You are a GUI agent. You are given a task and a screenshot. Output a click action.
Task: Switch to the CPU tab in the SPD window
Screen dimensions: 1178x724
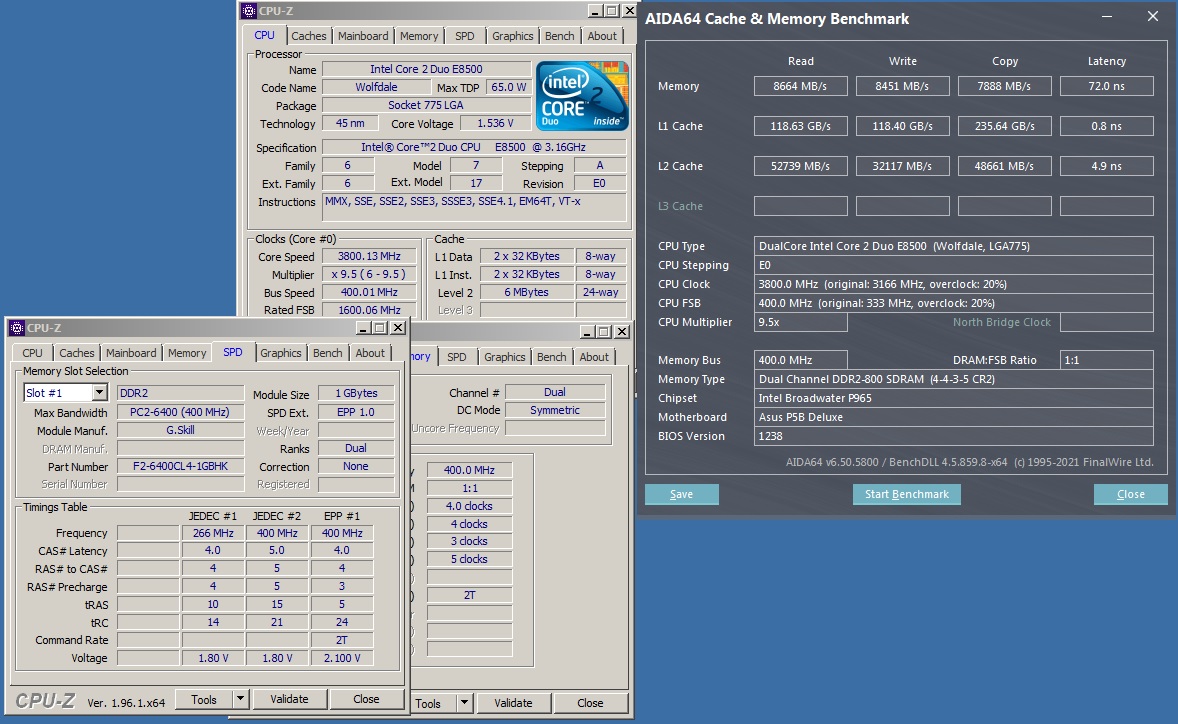pos(32,353)
